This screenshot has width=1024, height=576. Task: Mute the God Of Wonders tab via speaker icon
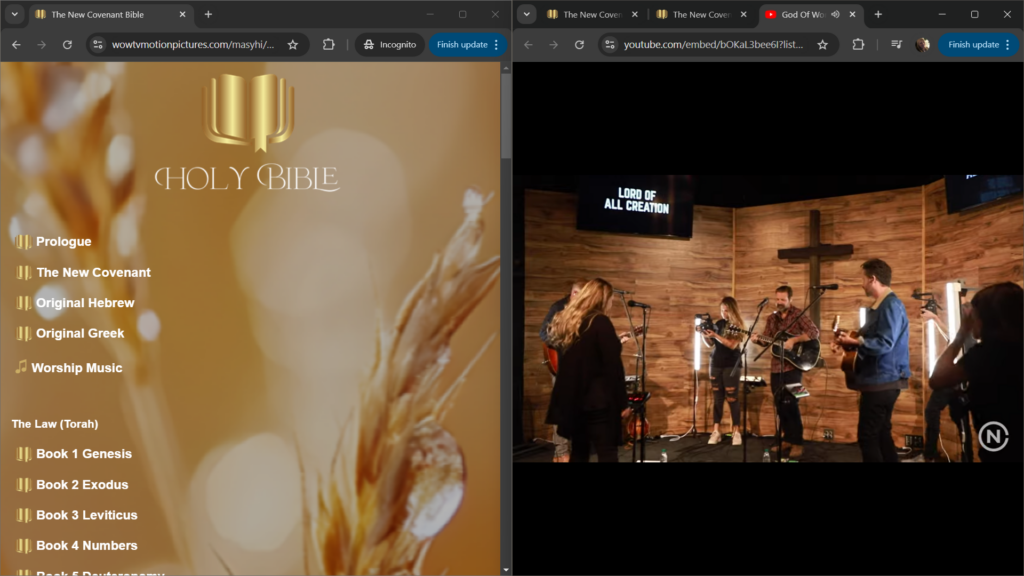[835, 15]
